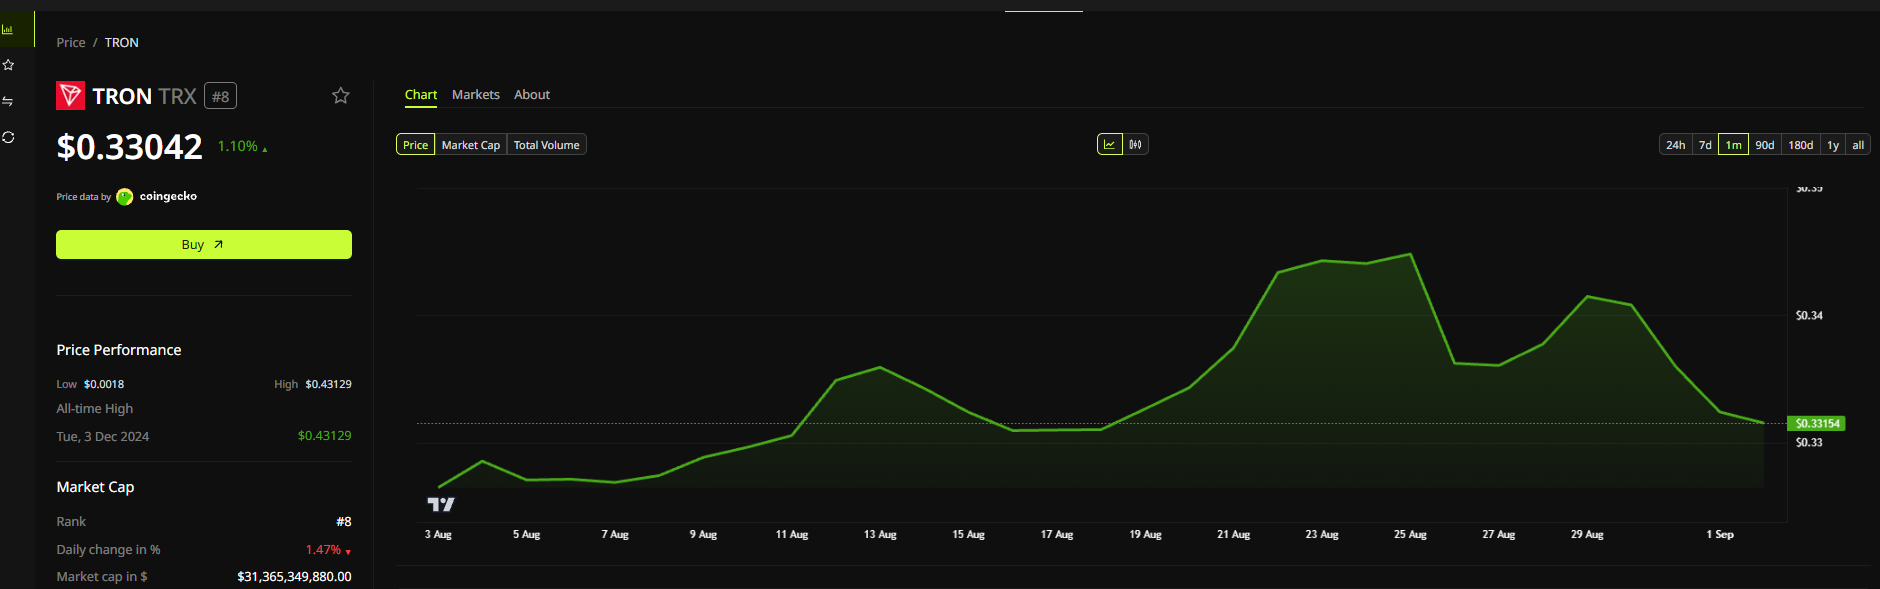
Task: Set chart range to all
Action: pyautogui.click(x=1858, y=145)
